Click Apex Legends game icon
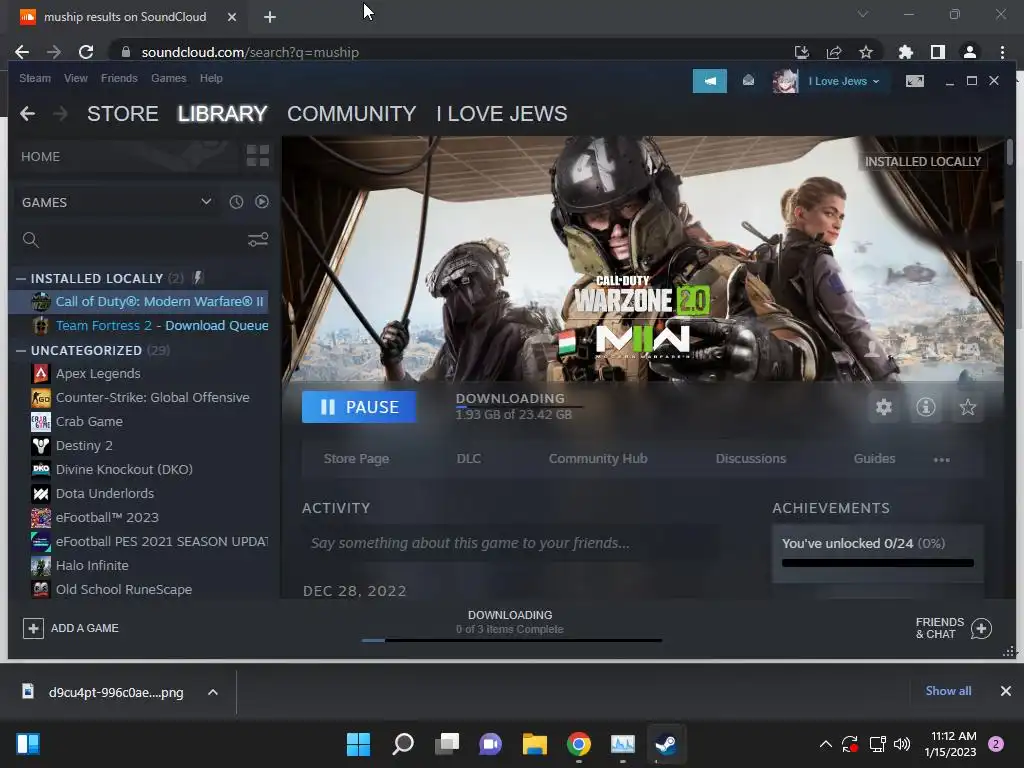 point(40,374)
